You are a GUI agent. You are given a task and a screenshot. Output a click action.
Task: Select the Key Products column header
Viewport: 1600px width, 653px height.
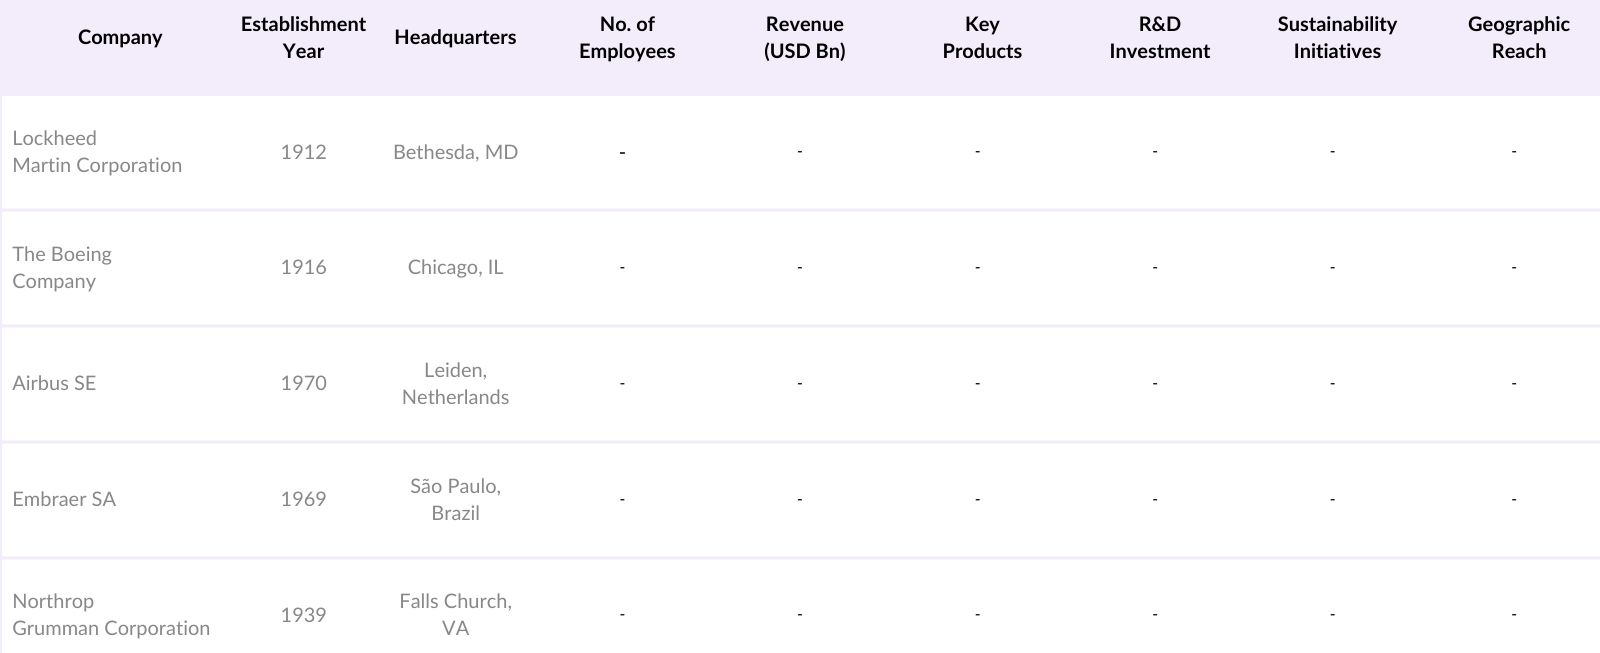[982, 38]
